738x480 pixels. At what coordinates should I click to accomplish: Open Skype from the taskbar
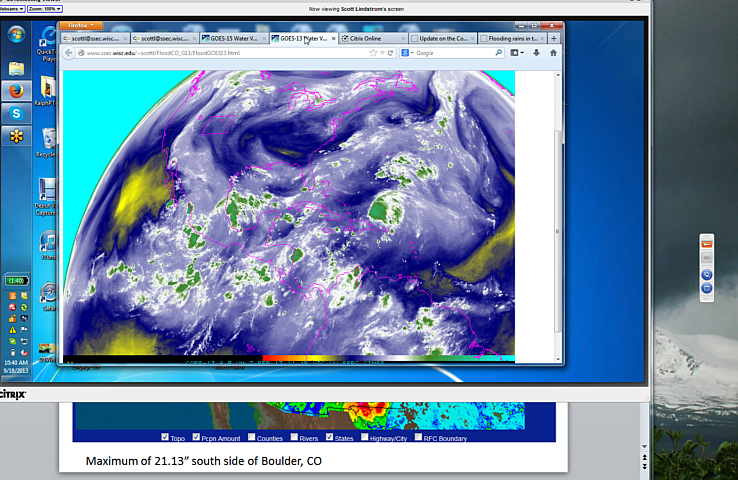click(16, 113)
